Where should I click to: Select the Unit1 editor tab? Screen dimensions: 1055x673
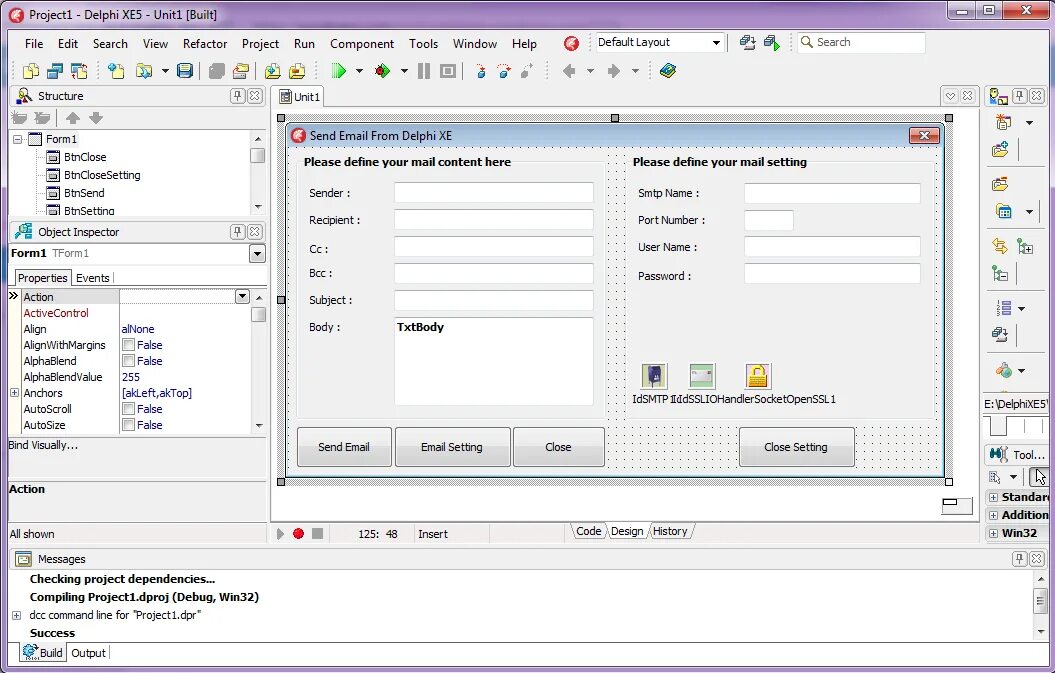point(300,97)
